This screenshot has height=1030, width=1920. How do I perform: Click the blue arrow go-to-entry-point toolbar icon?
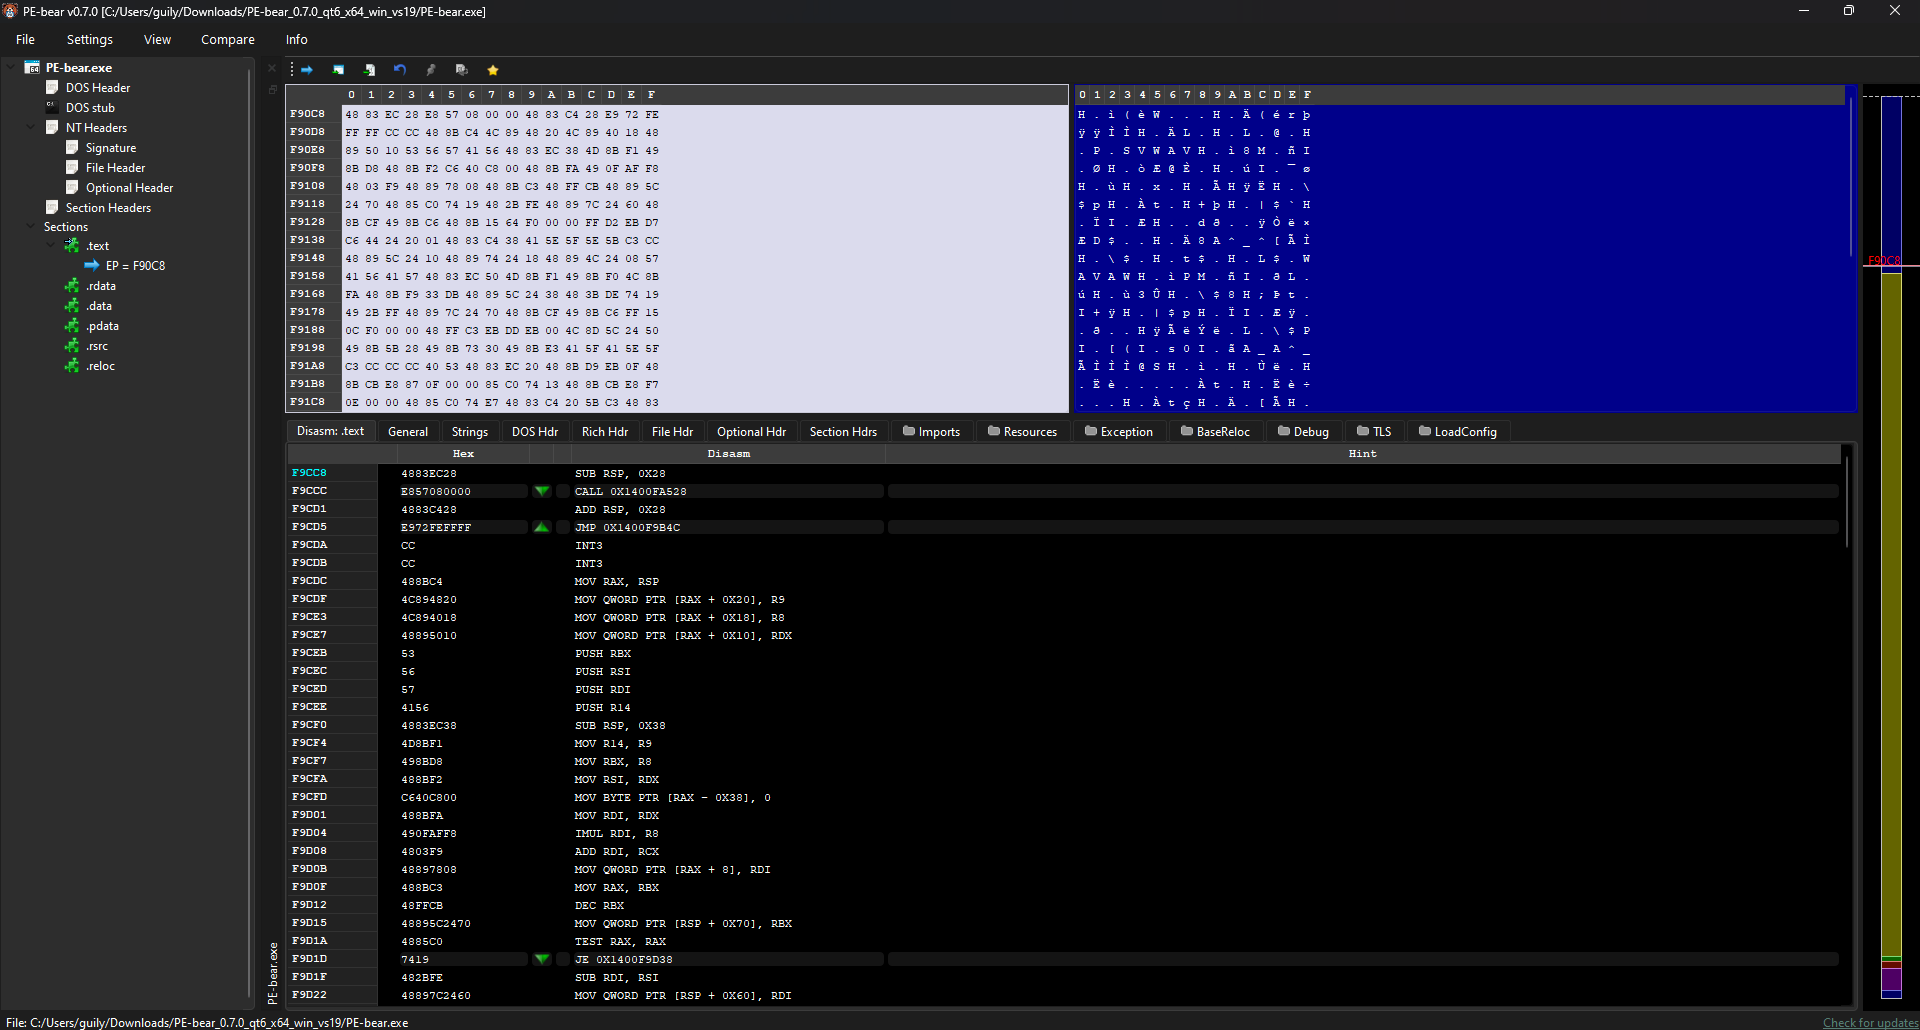[307, 70]
